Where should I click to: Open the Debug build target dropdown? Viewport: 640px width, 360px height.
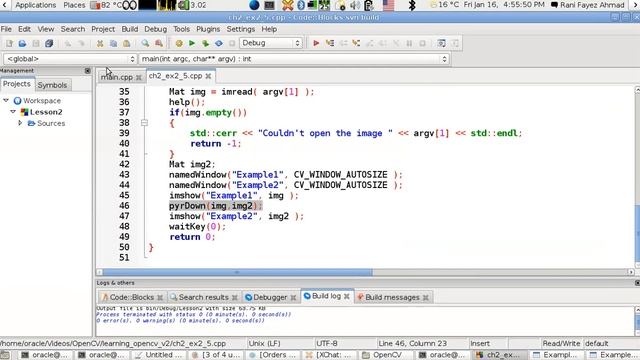click(x=271, y=43)
